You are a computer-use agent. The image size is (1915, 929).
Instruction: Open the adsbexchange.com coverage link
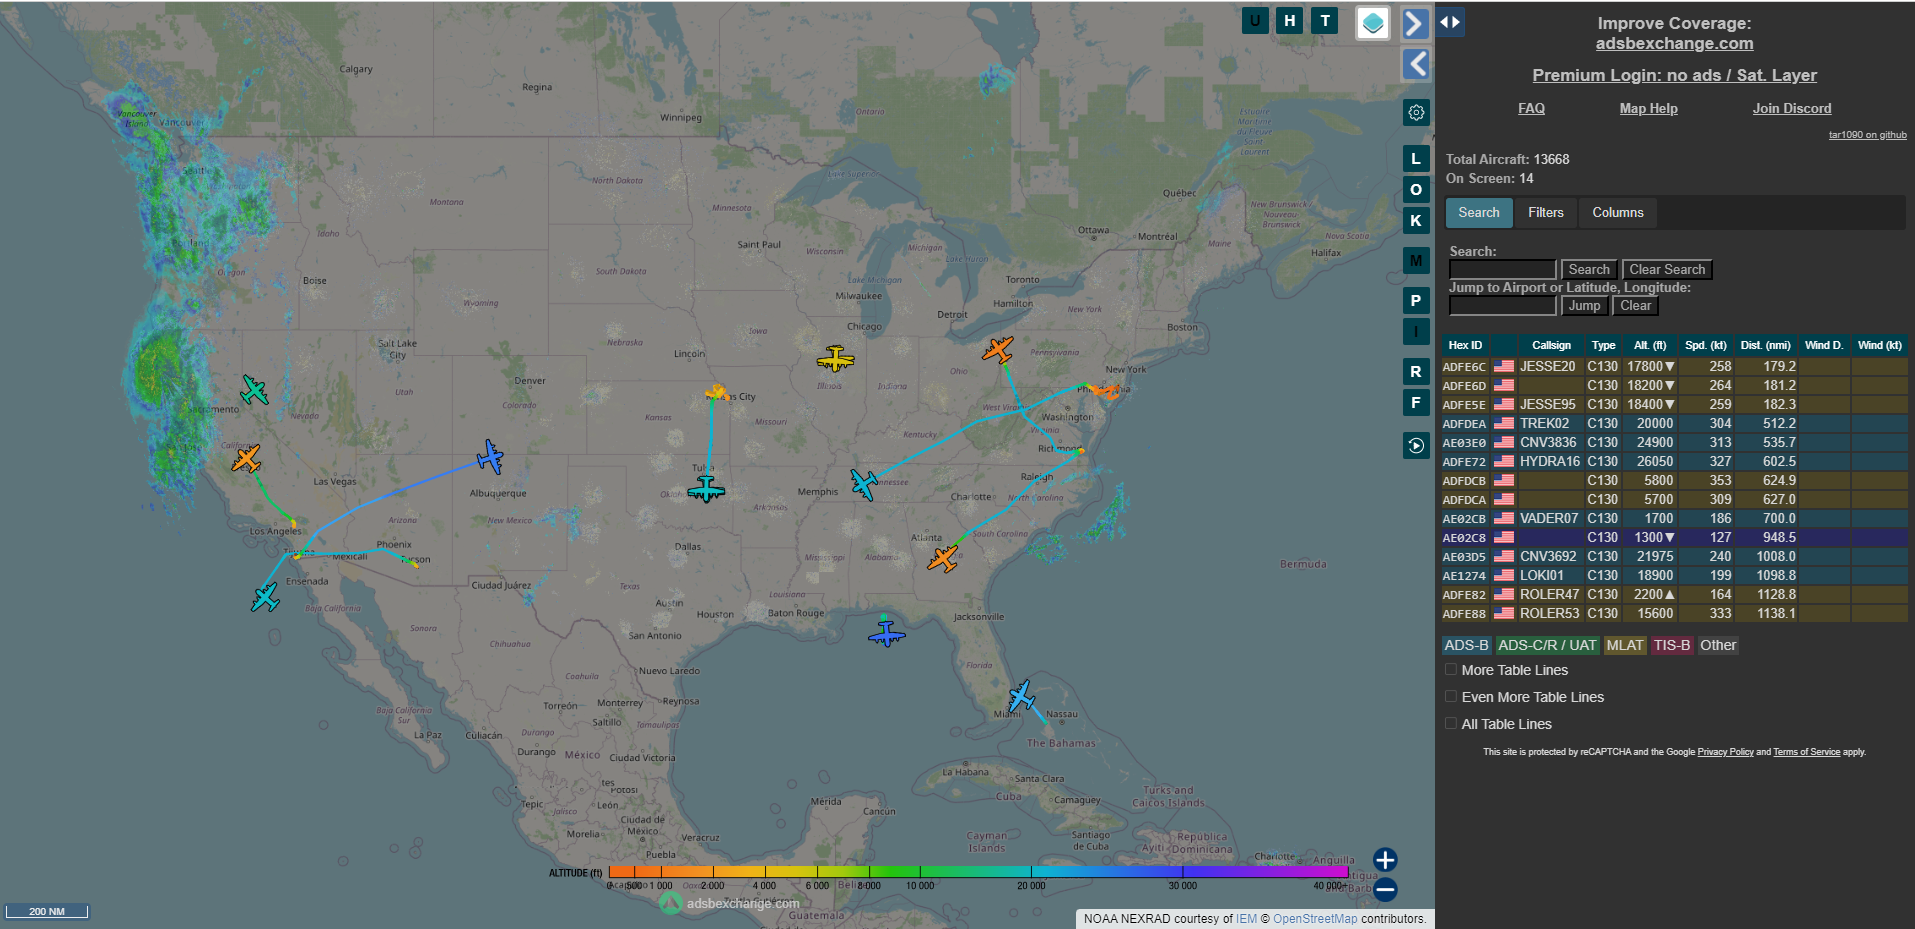(1675, 43)
